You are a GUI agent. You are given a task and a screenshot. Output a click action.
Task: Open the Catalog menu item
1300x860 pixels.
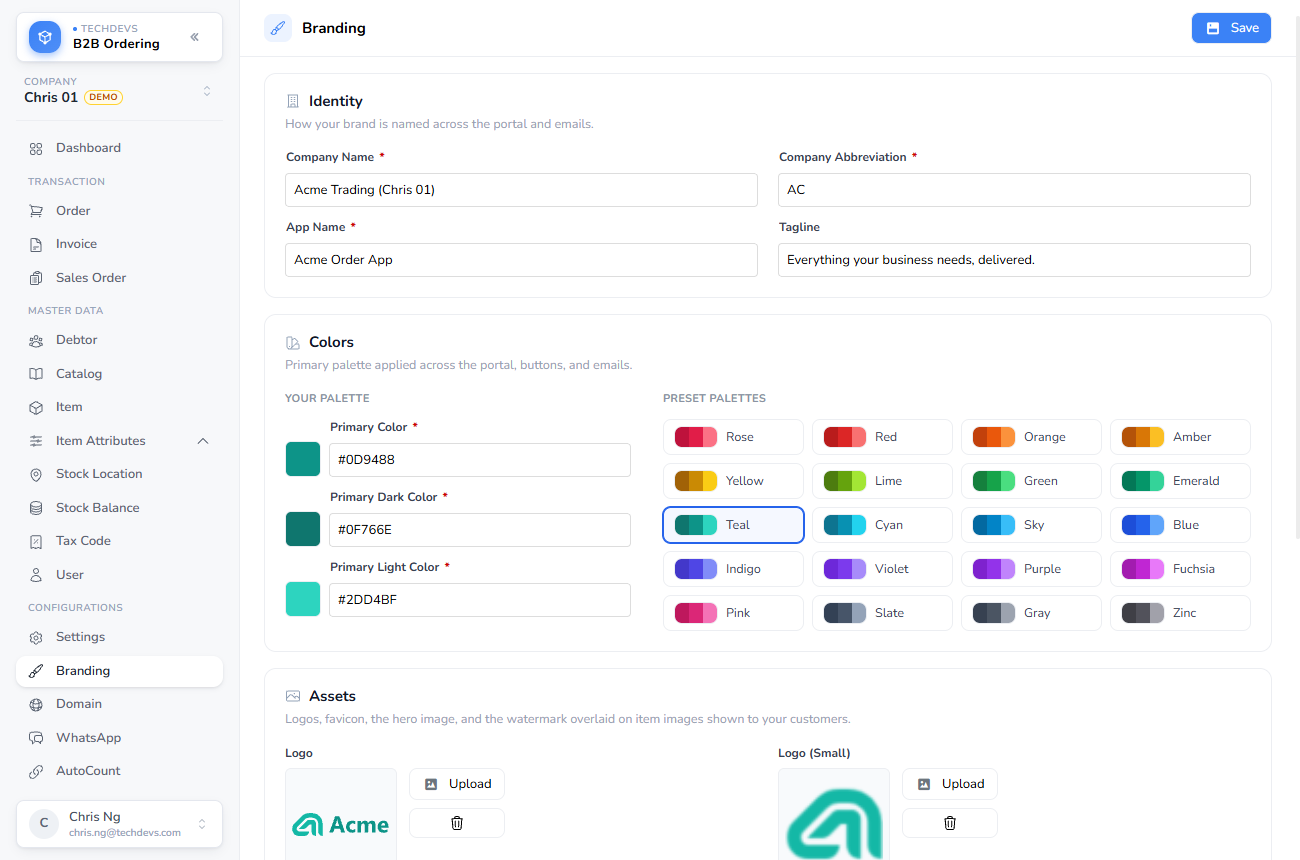119,374
